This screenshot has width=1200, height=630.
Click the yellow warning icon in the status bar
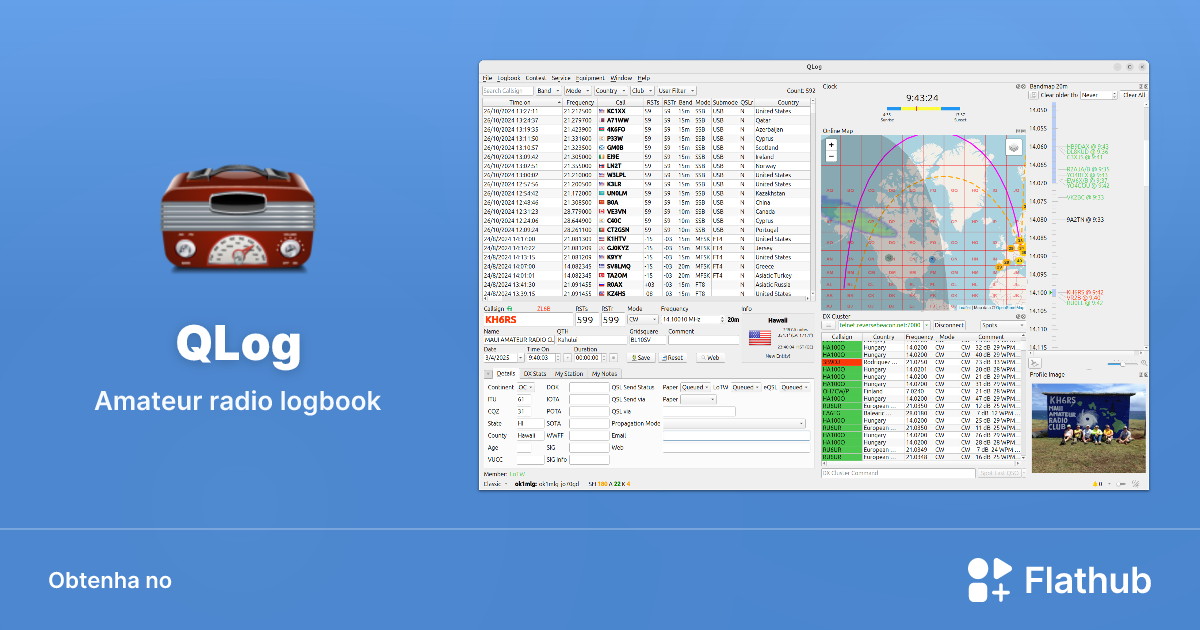pos(1095,483)
